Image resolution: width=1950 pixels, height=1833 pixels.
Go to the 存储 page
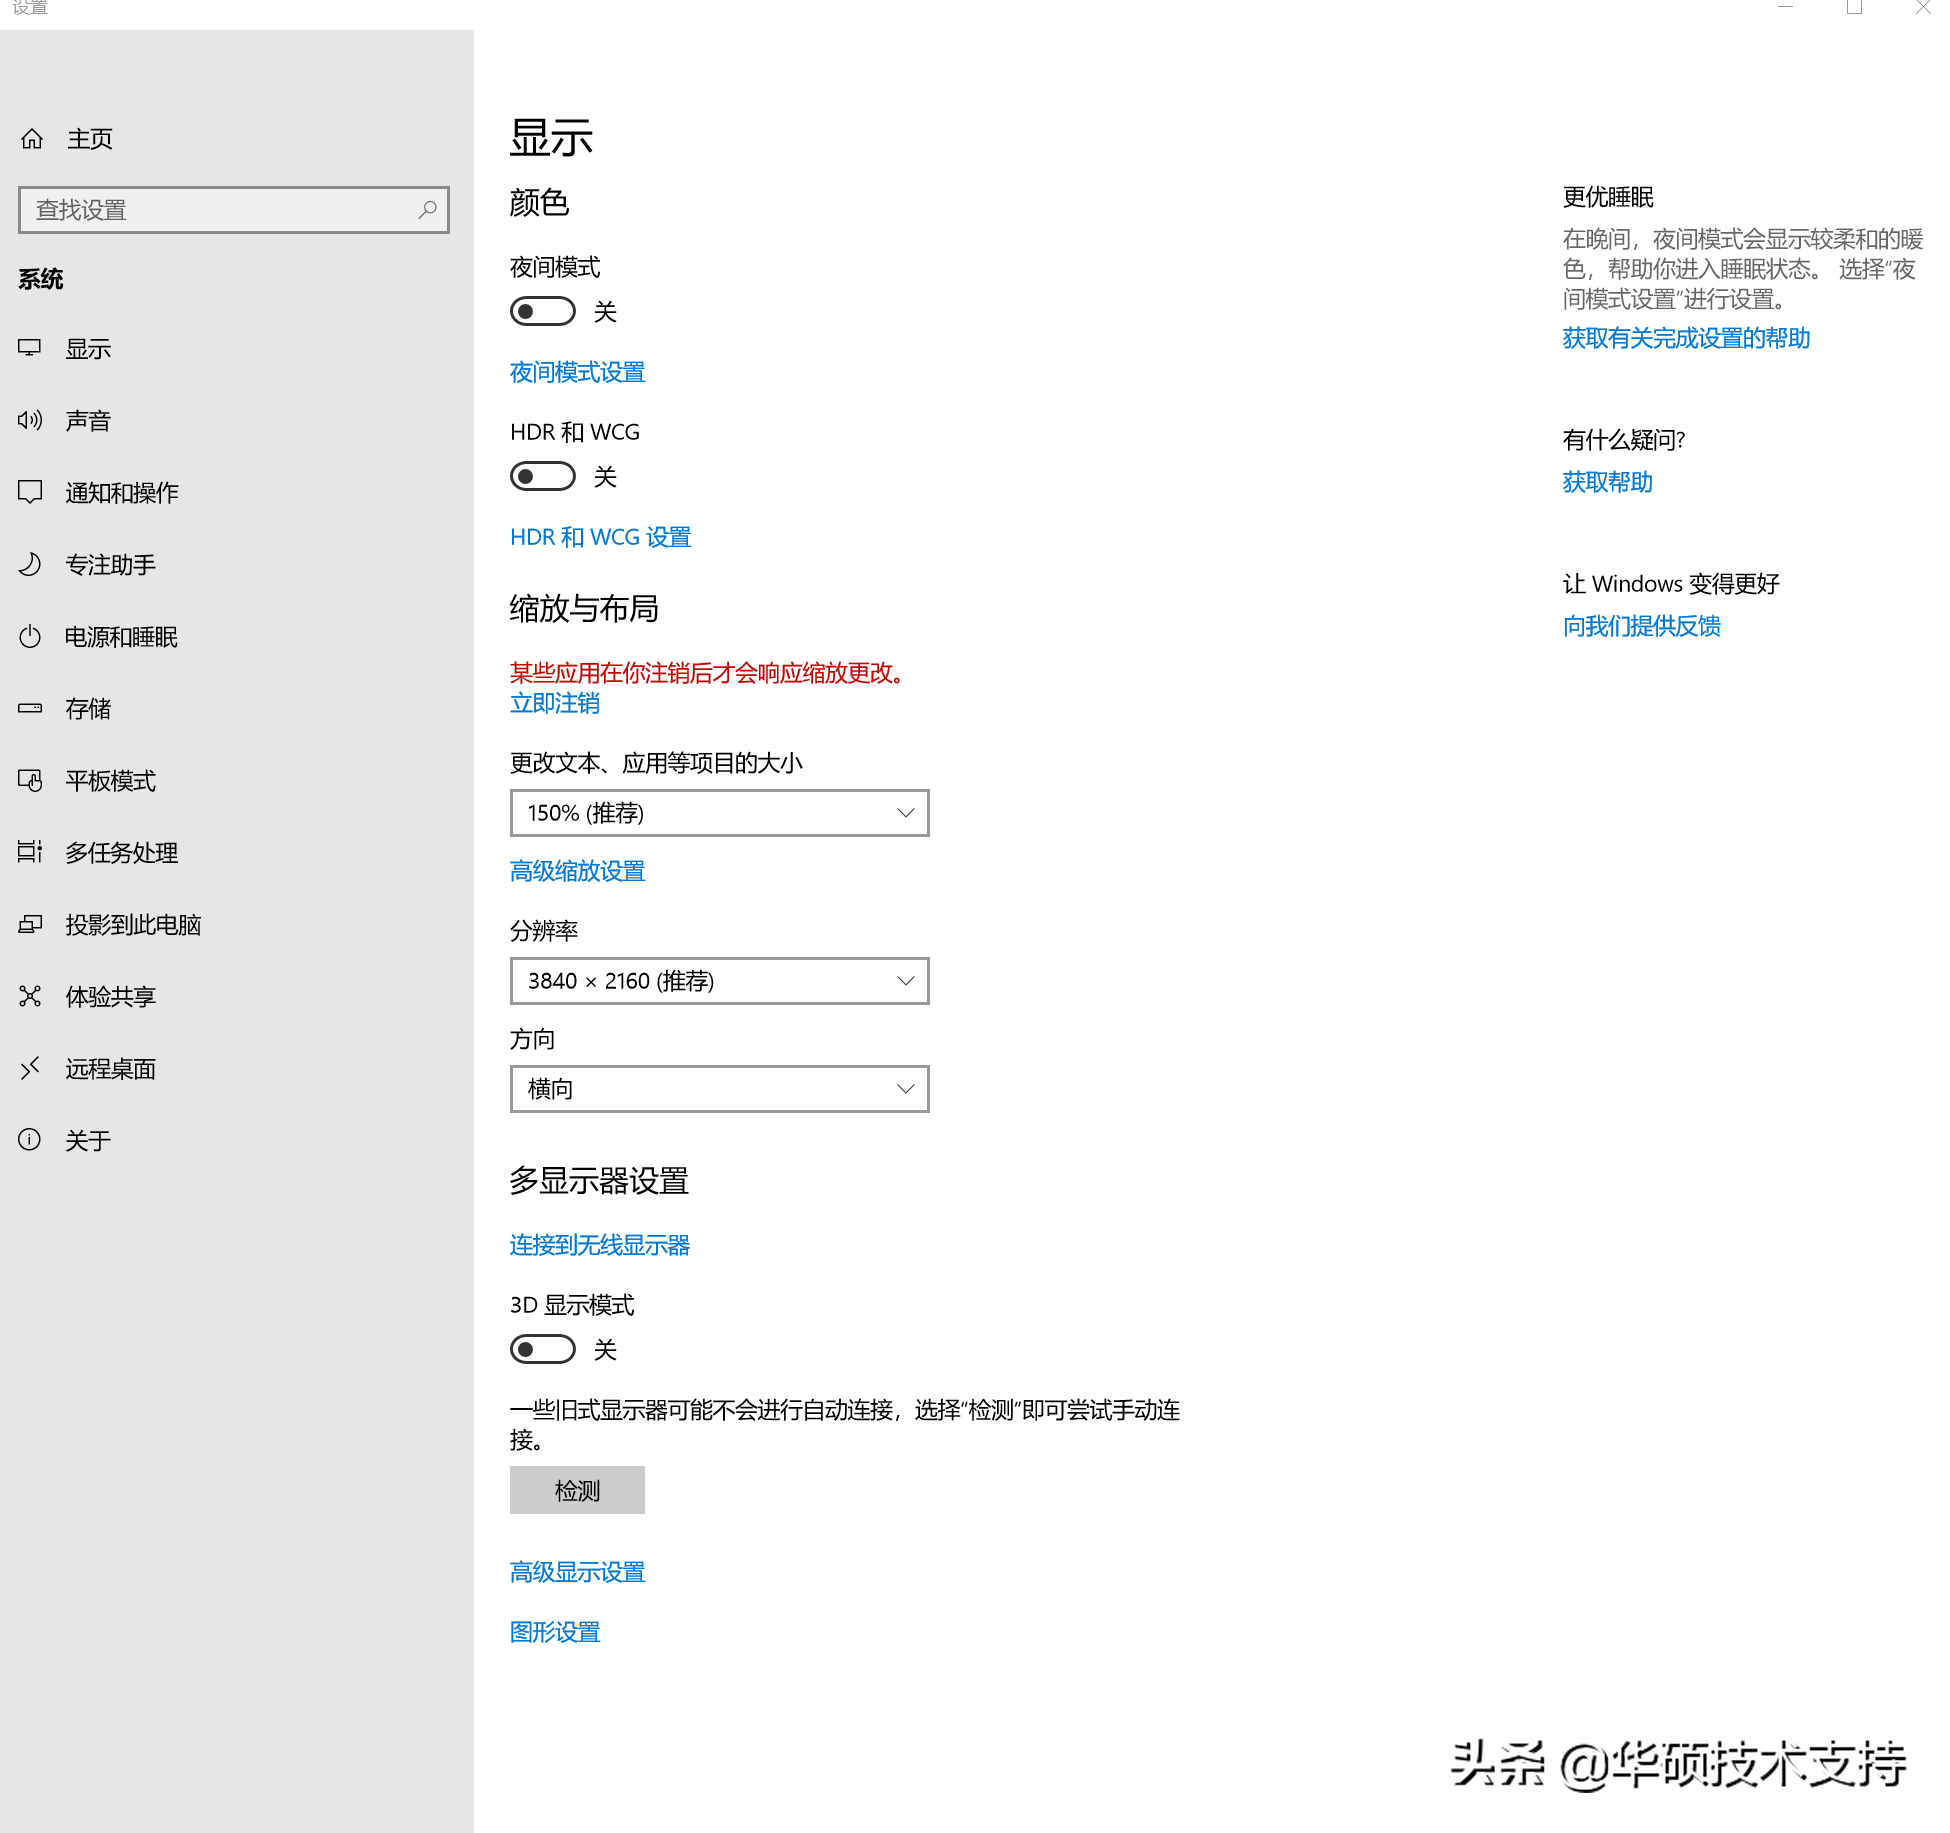[x=237, y=709]
